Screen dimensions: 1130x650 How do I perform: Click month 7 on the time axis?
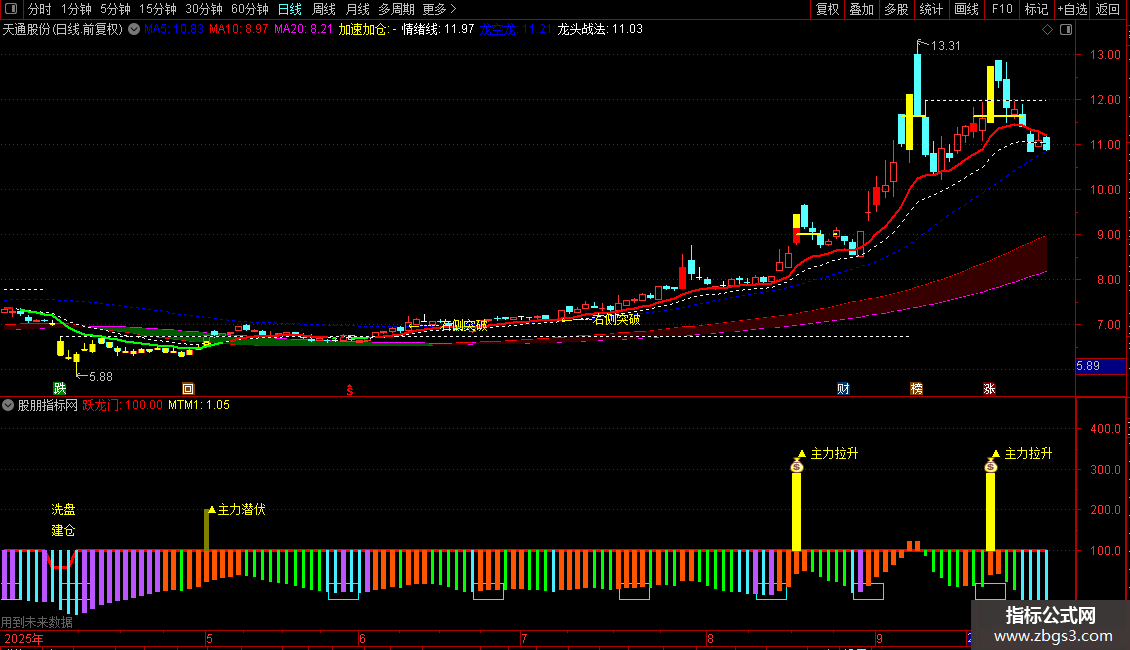pos(524,639)
